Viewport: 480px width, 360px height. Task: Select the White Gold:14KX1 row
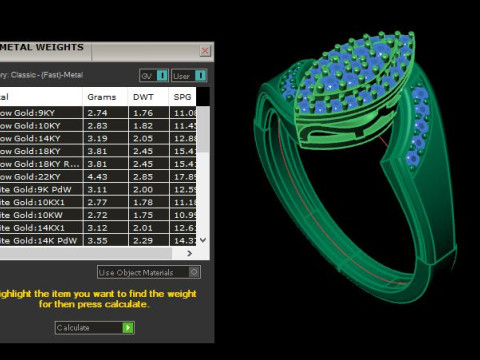pyautogui.click(x=98, y=228)
